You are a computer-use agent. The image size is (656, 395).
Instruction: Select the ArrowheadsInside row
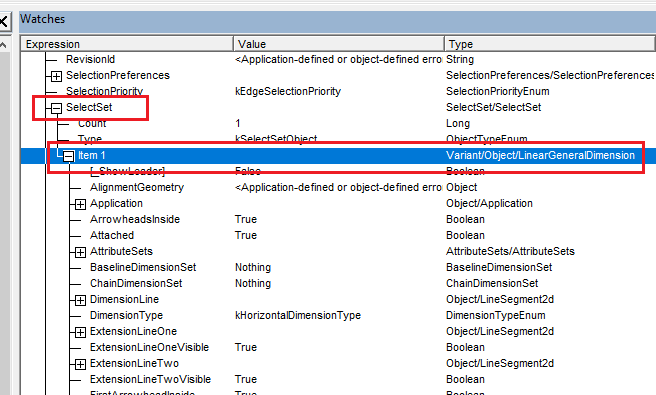click(x=338, y=219)
